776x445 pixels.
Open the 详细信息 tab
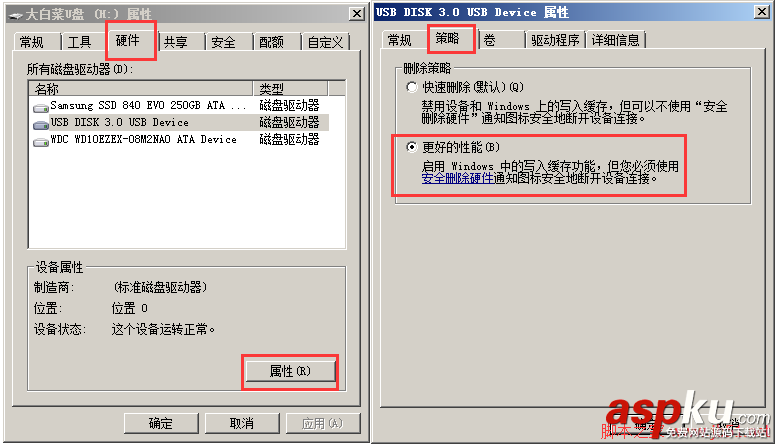(616, 40)
